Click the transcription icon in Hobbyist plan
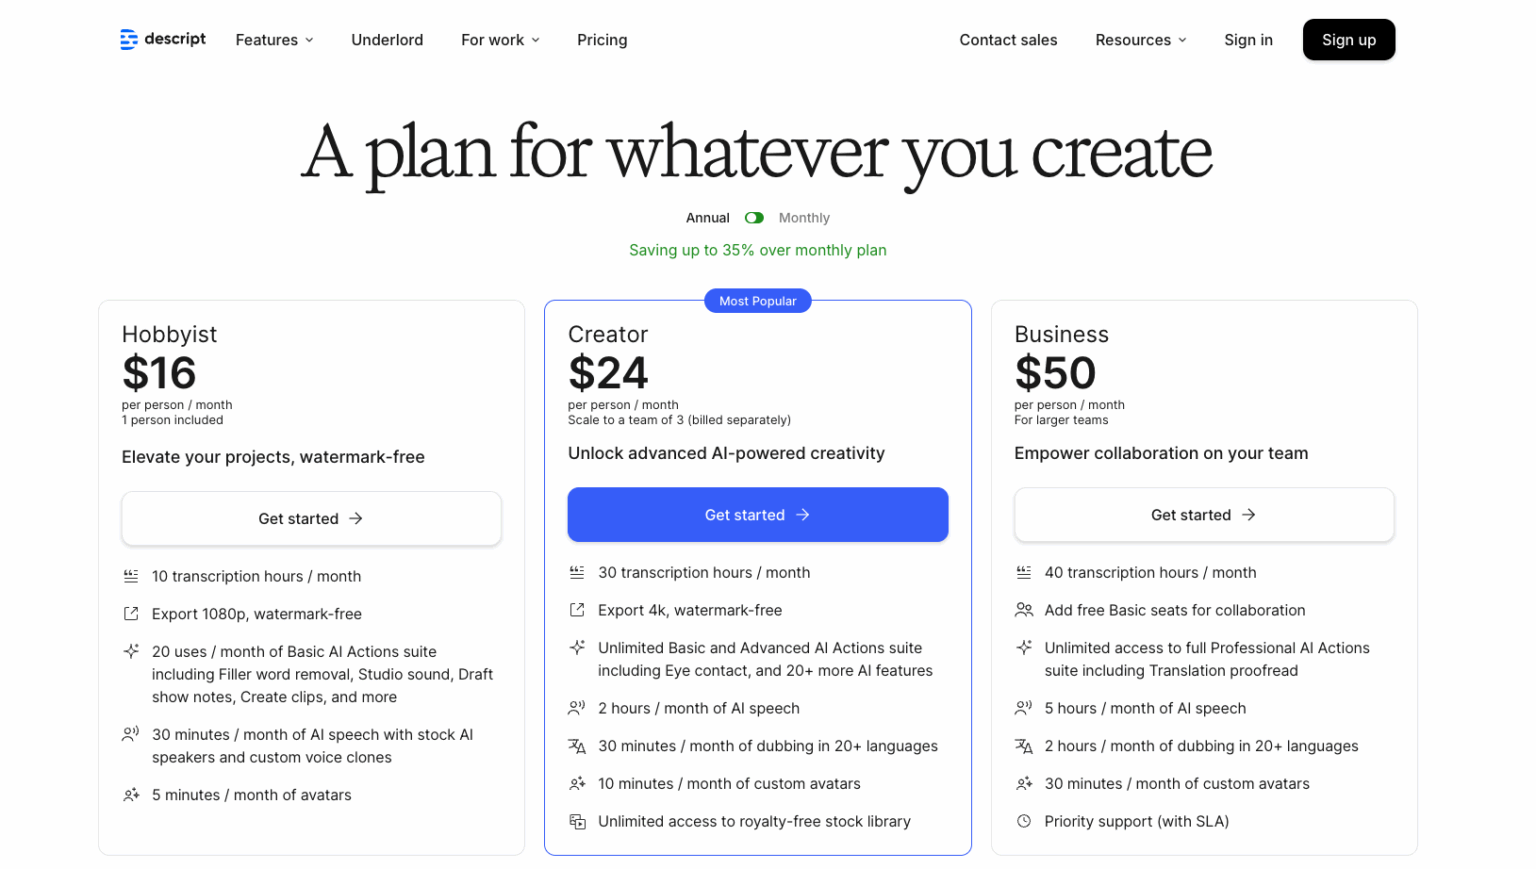Screen dimensions: 1536x869 [x=131, y=576]
